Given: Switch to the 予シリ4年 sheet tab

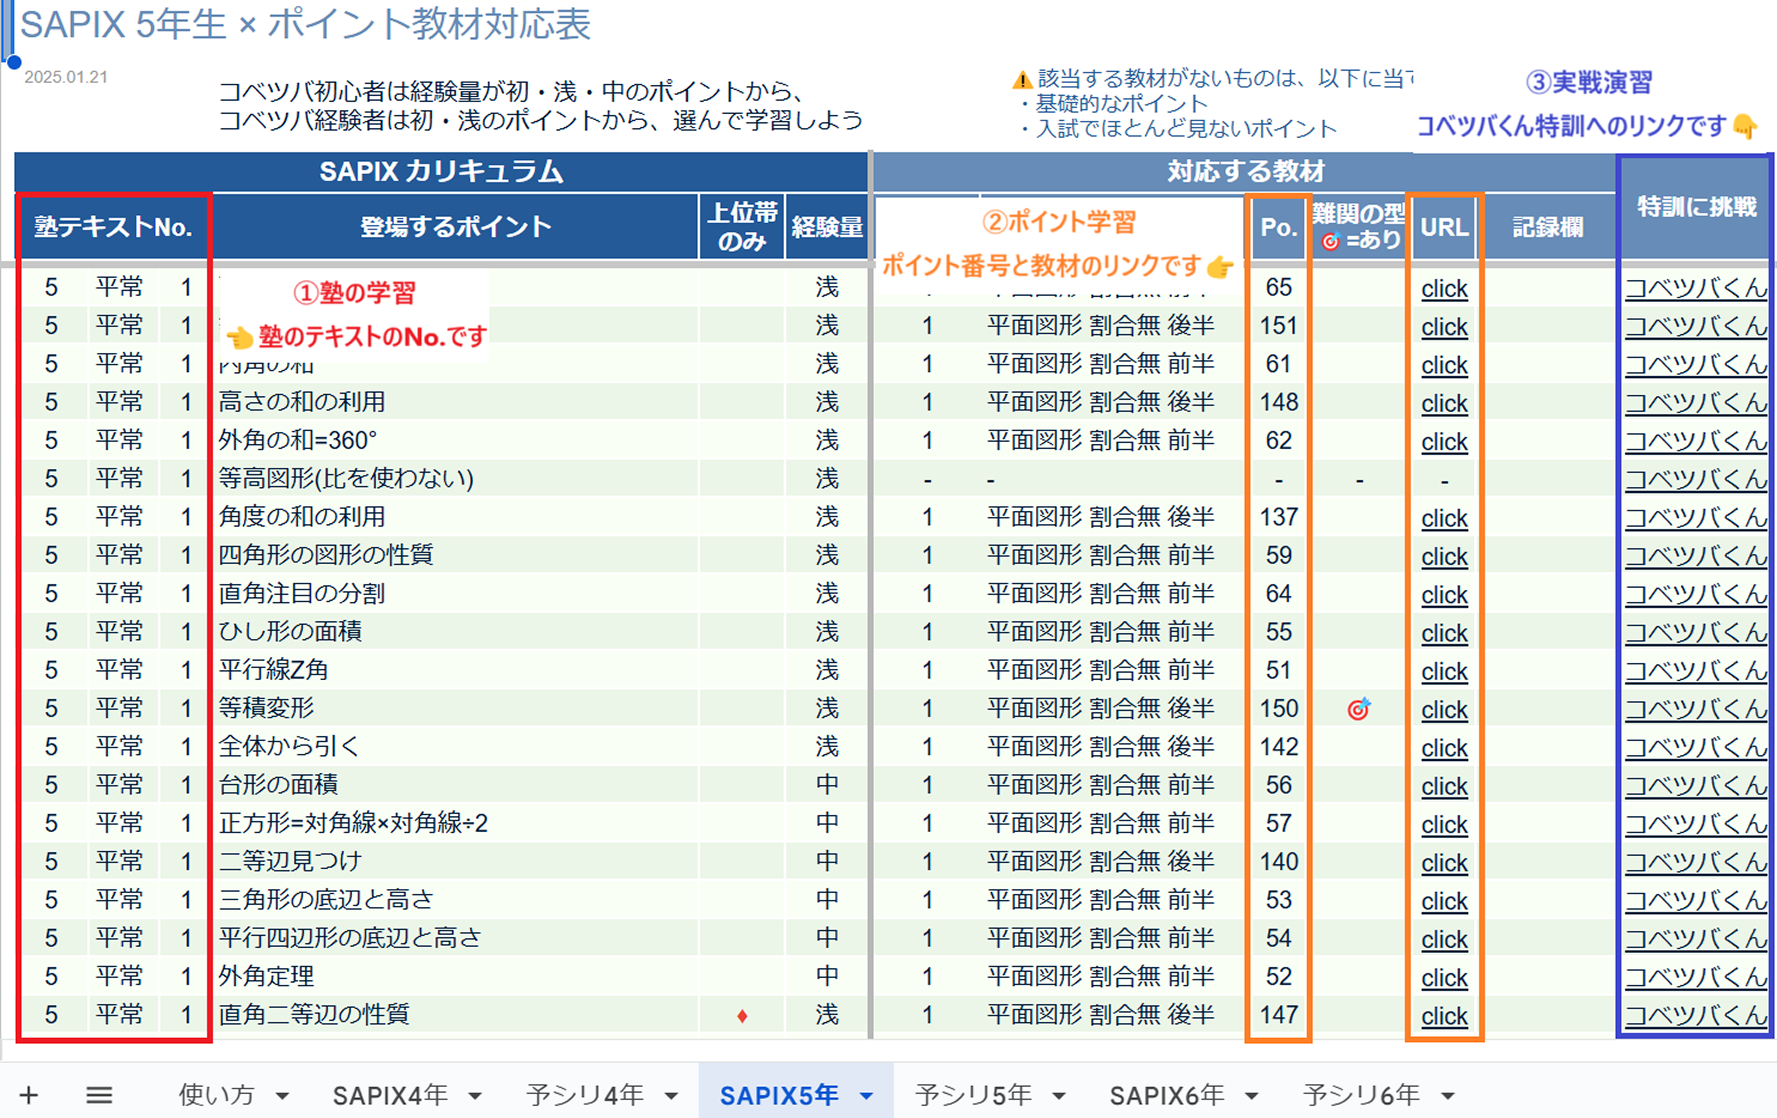Looking at the screenshot, I should pos(584,1095).
